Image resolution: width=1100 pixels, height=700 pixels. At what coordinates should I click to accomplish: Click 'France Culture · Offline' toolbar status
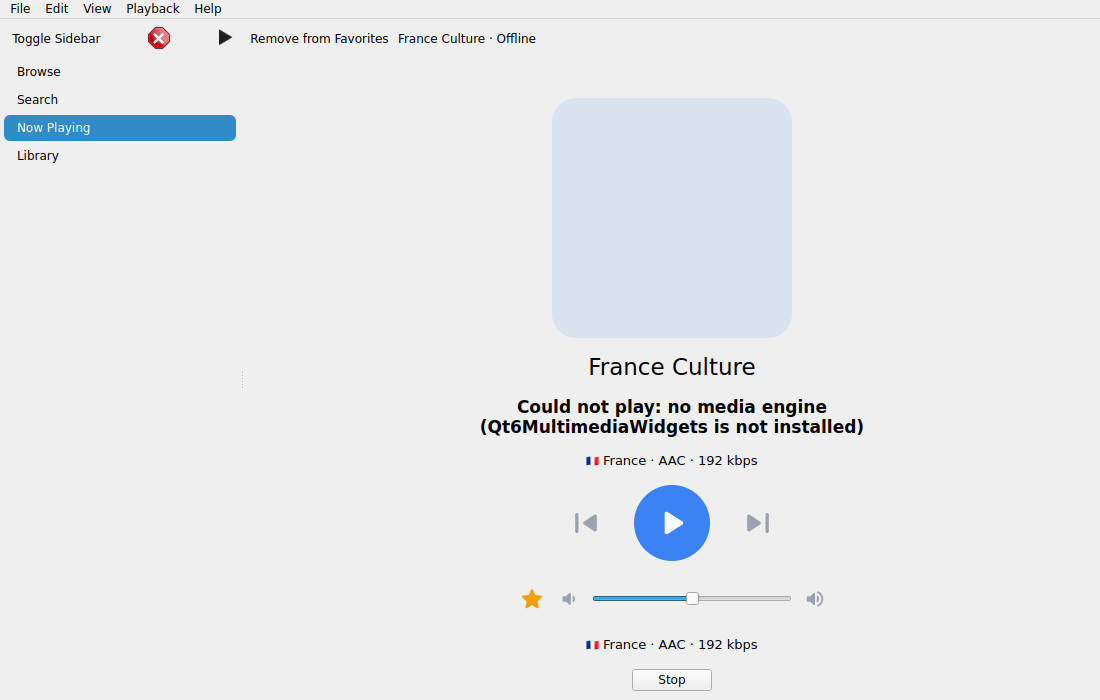(x=467, y=39)
